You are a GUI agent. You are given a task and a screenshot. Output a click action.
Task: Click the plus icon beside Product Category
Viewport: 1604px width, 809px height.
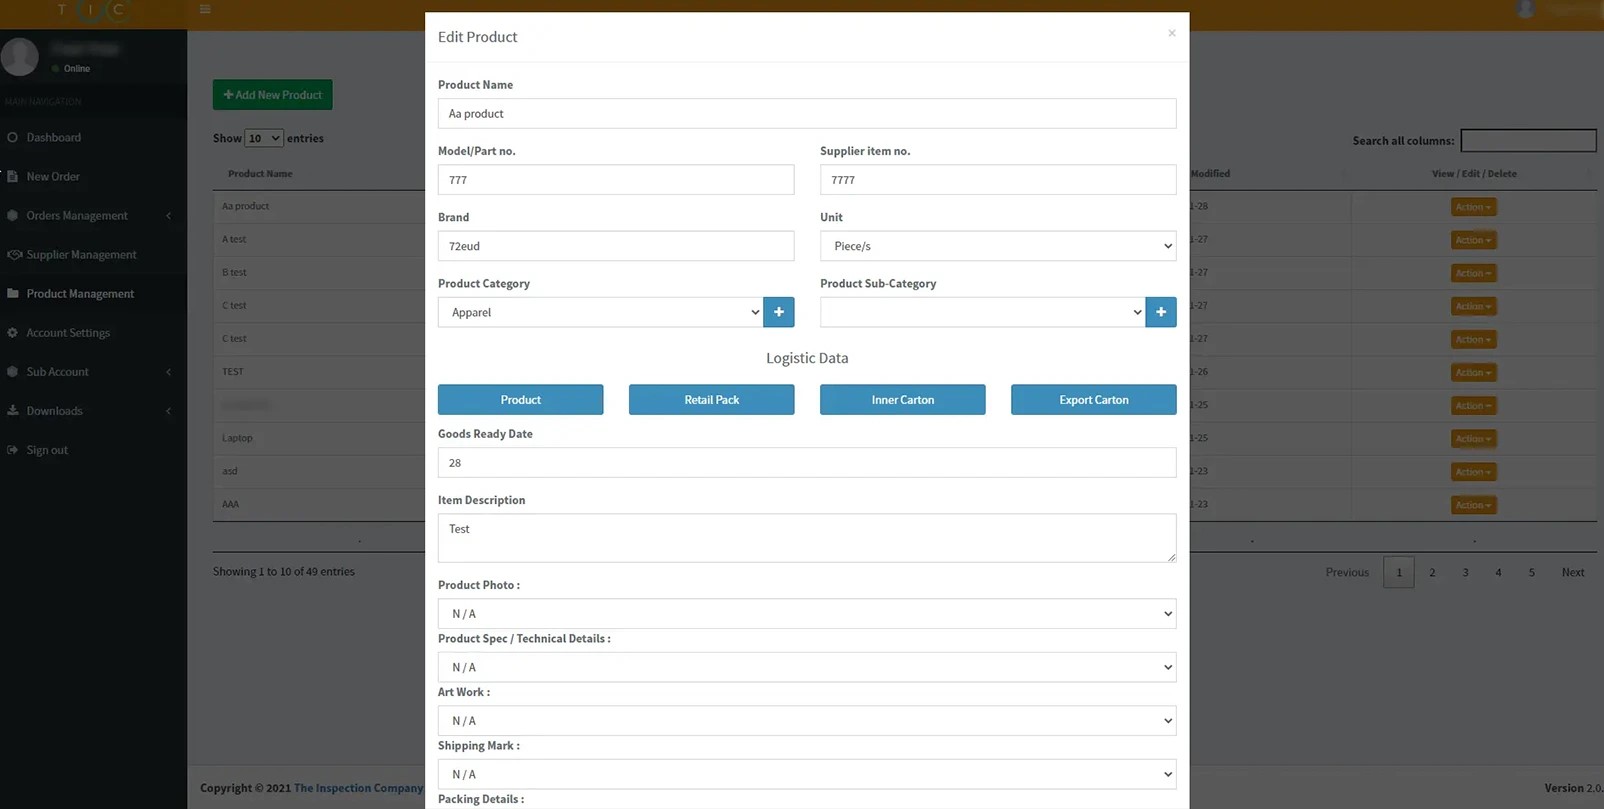click(778, 312)
